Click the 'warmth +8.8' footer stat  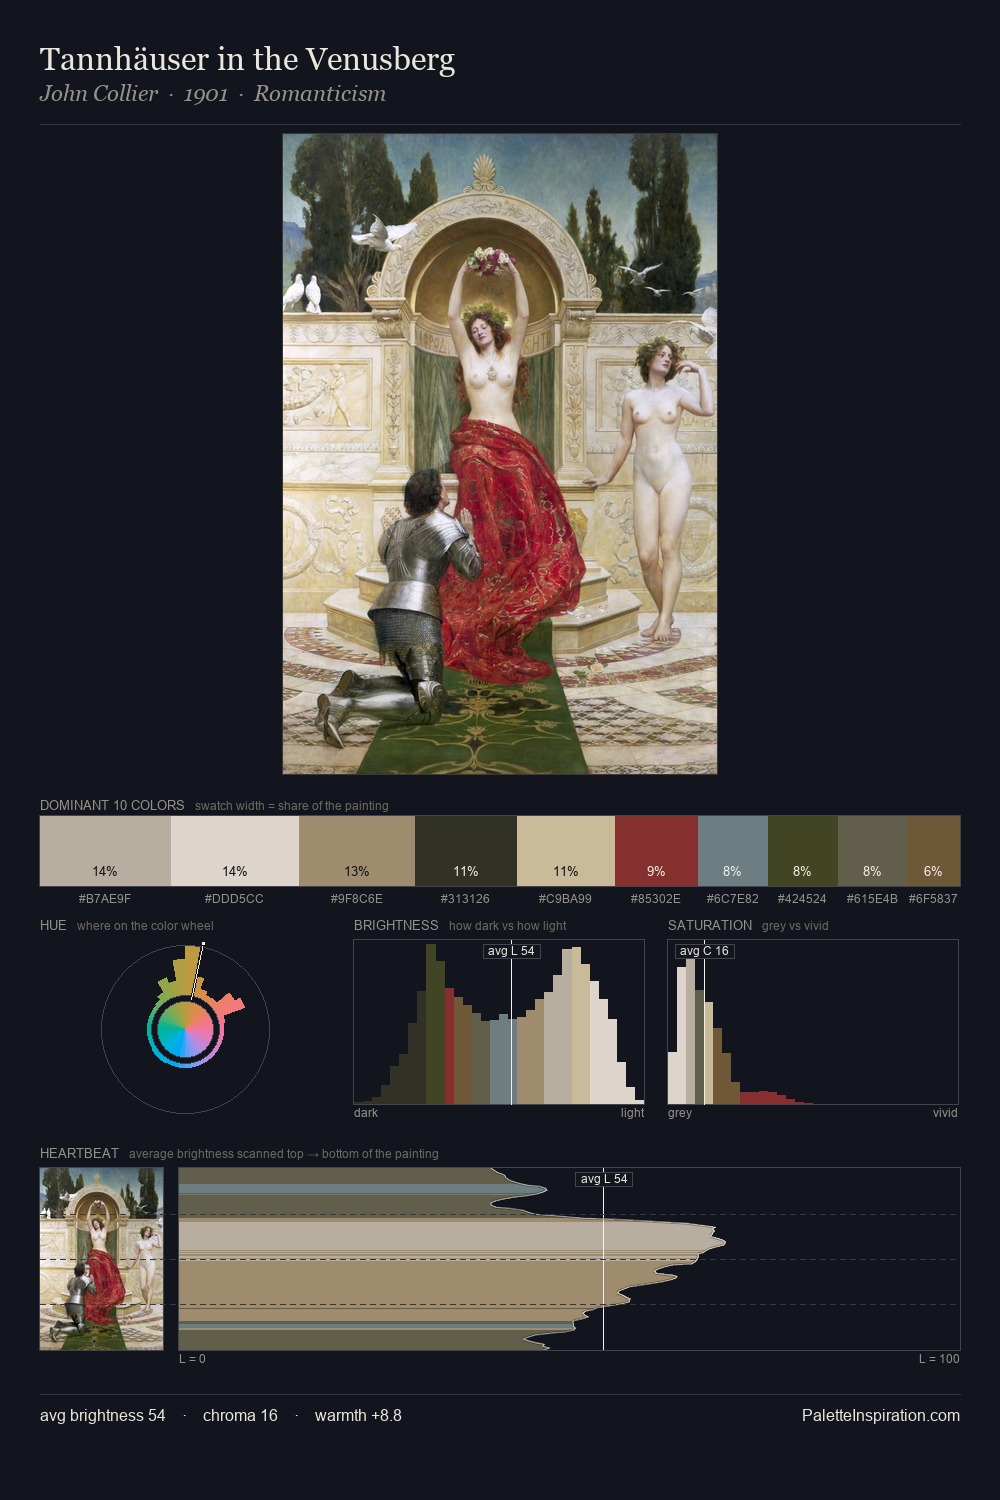pyautogui.click(x=358, y=1415)
